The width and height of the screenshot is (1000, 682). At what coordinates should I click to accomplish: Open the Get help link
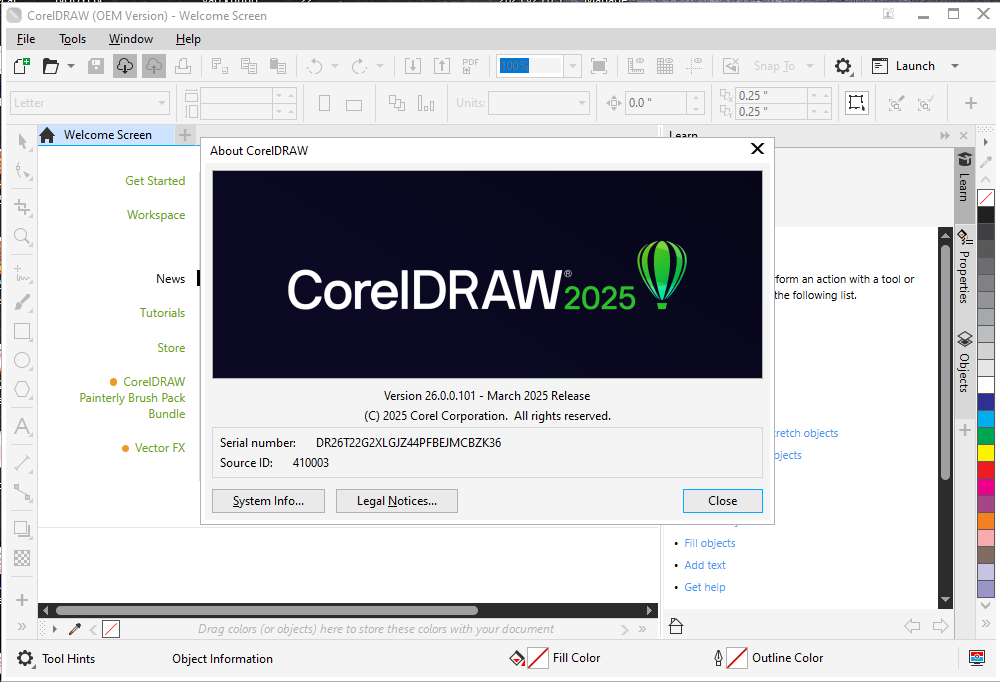click(705, 587)
